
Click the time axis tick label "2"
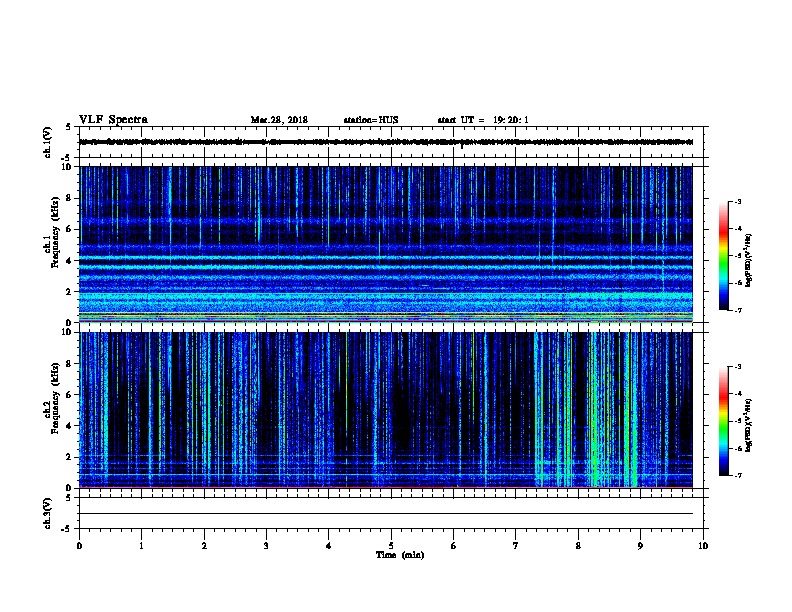point(204,545)
